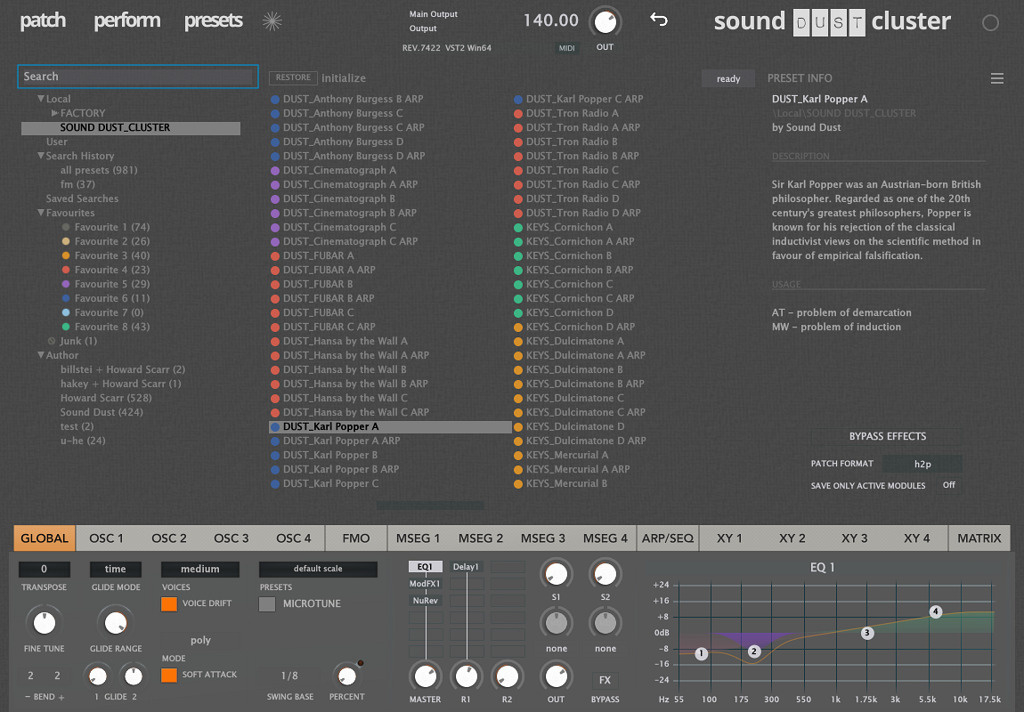This screenshot has width=1024, height=712.
Task: Click the starburst icon next to presets
Action: (271, 21)
